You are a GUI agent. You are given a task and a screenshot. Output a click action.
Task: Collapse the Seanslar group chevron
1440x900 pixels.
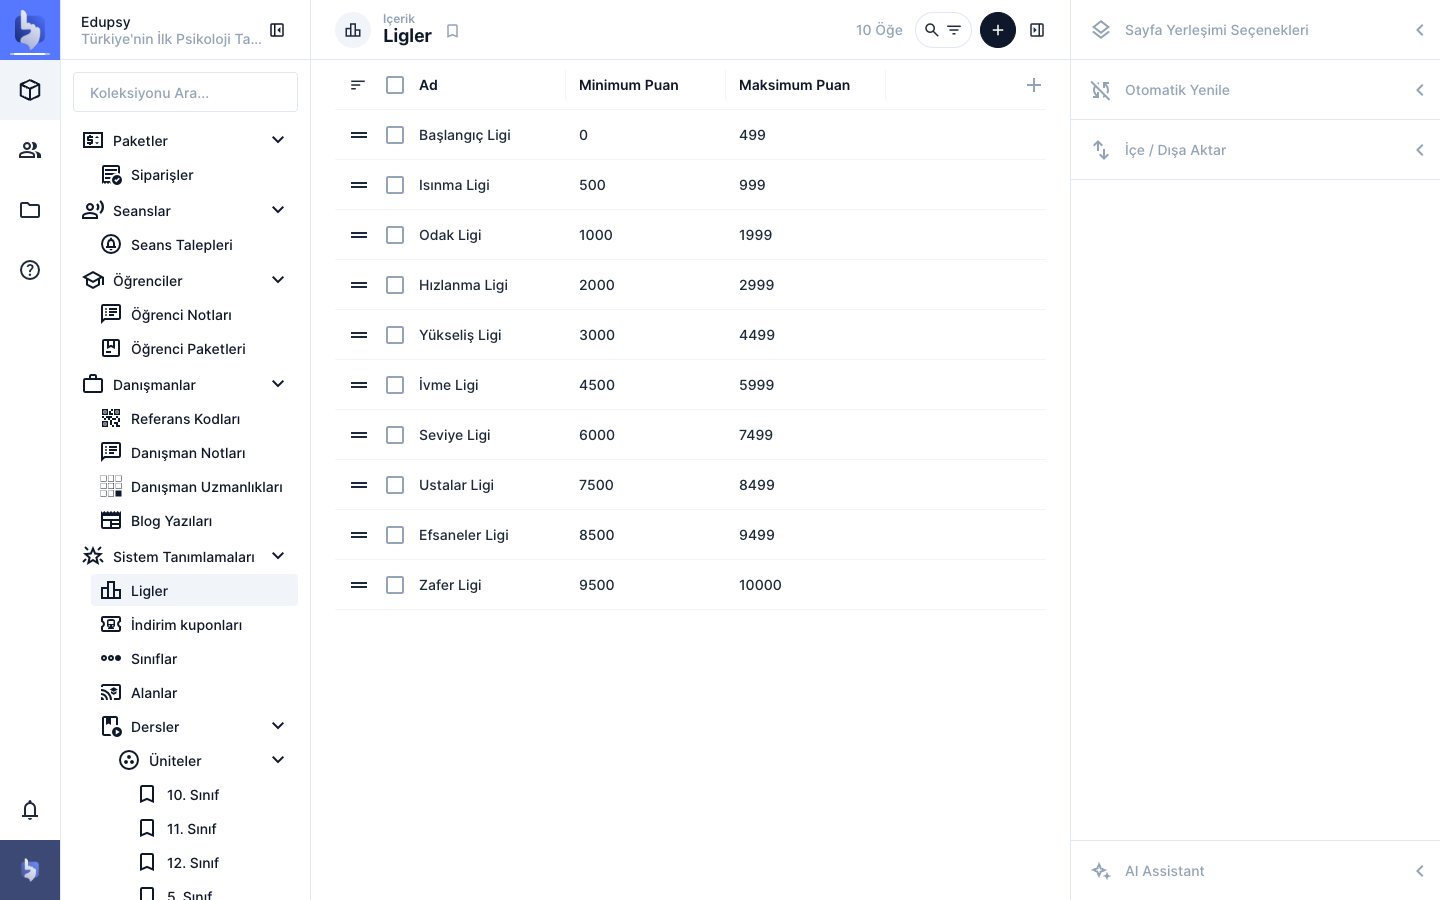click(x=278, y=210)
